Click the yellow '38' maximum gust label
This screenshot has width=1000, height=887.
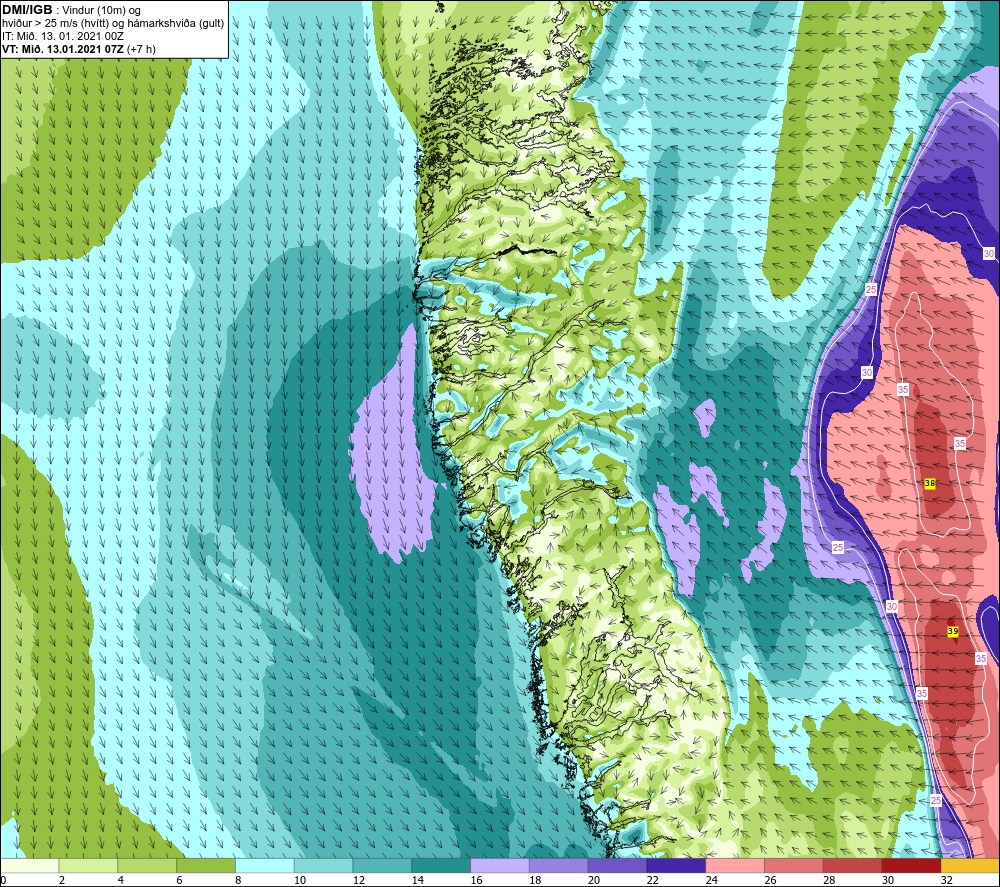click(930, 483)
